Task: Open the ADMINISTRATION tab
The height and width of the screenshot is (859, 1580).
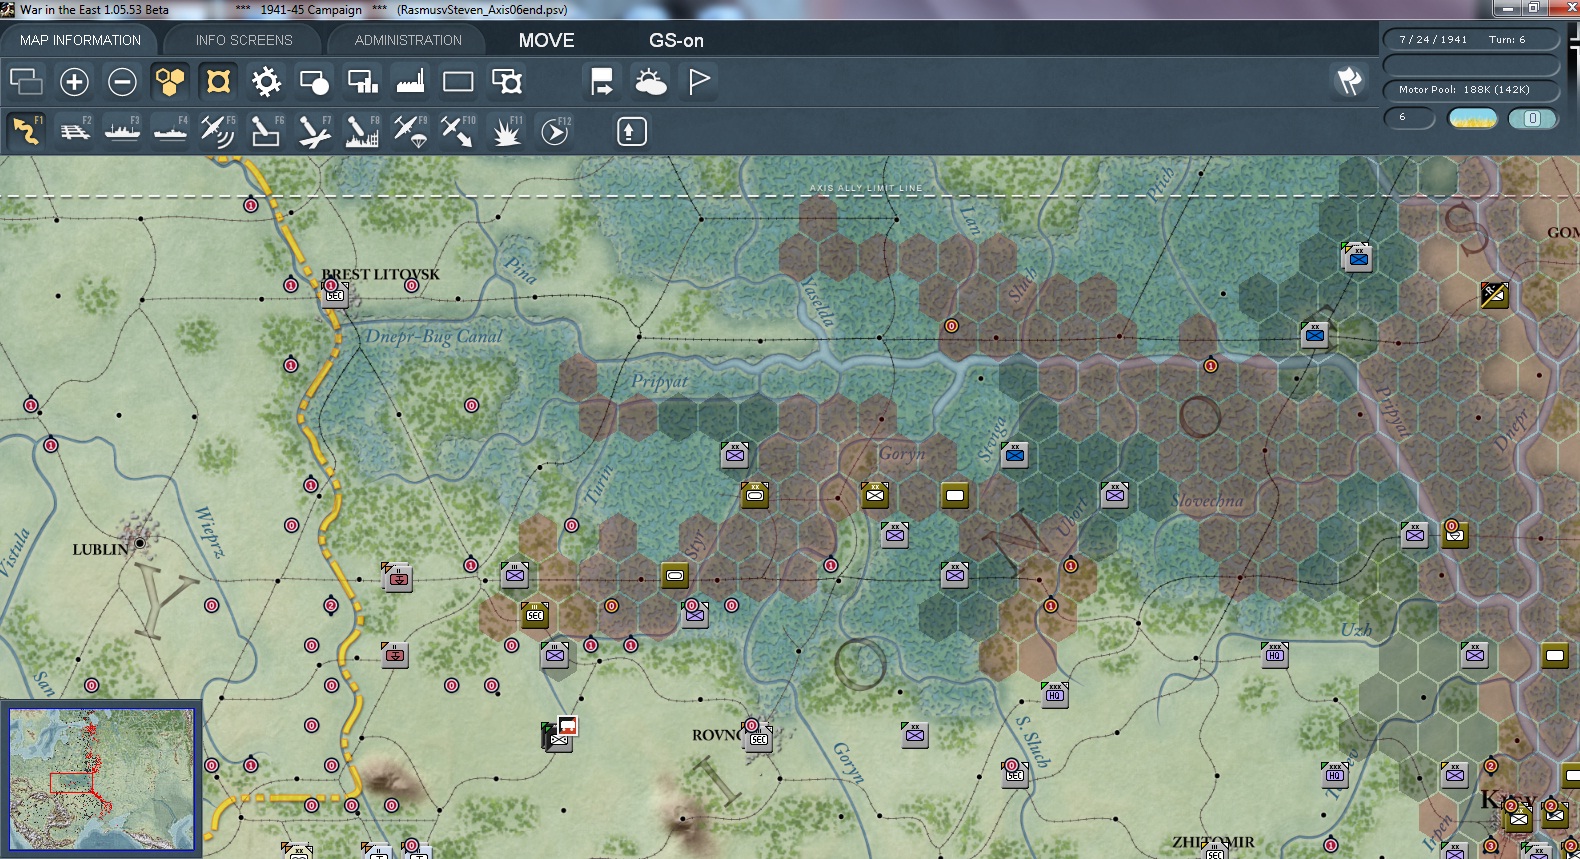Action: pyautogui.click(x=408, y=40)
